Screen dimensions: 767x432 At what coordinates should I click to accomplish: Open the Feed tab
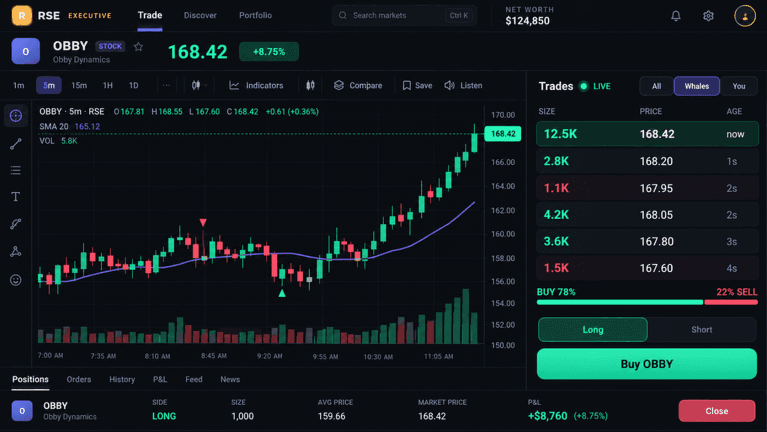(194, 379)
